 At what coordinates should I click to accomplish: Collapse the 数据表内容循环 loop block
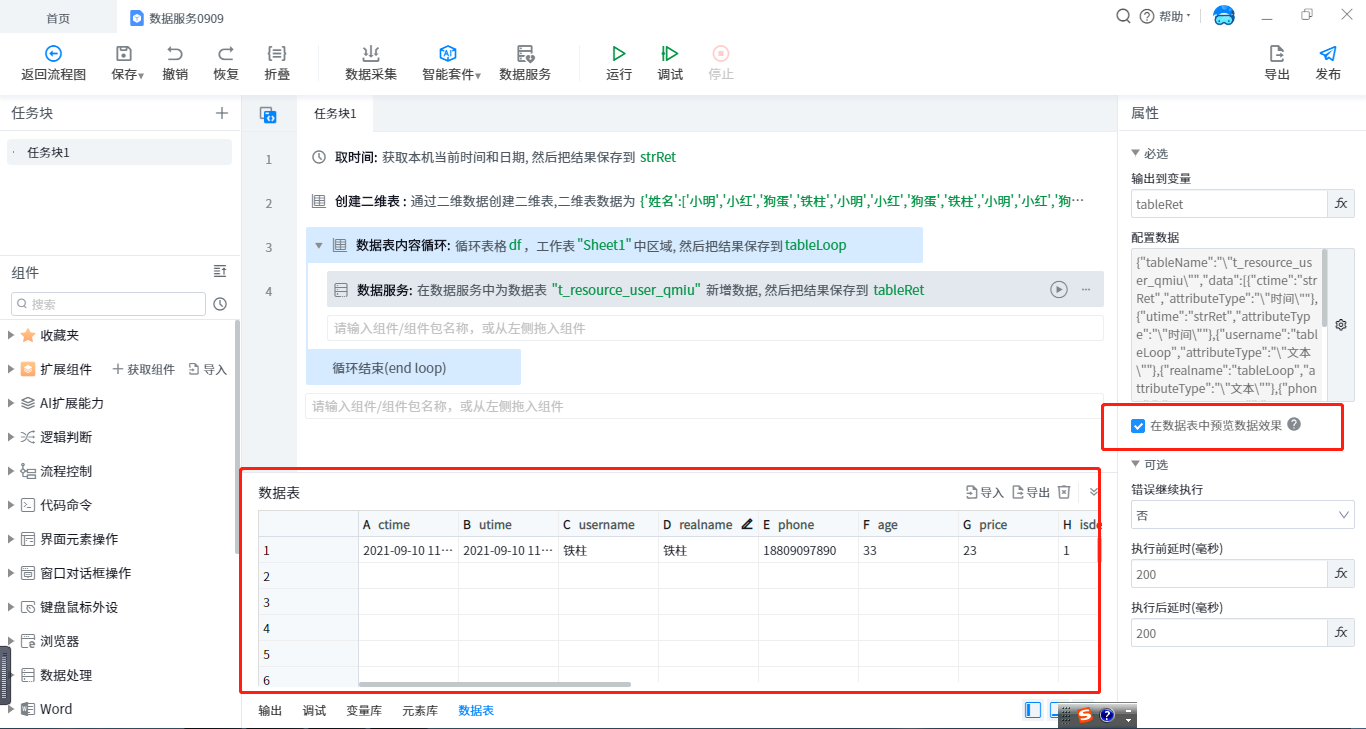319,246
